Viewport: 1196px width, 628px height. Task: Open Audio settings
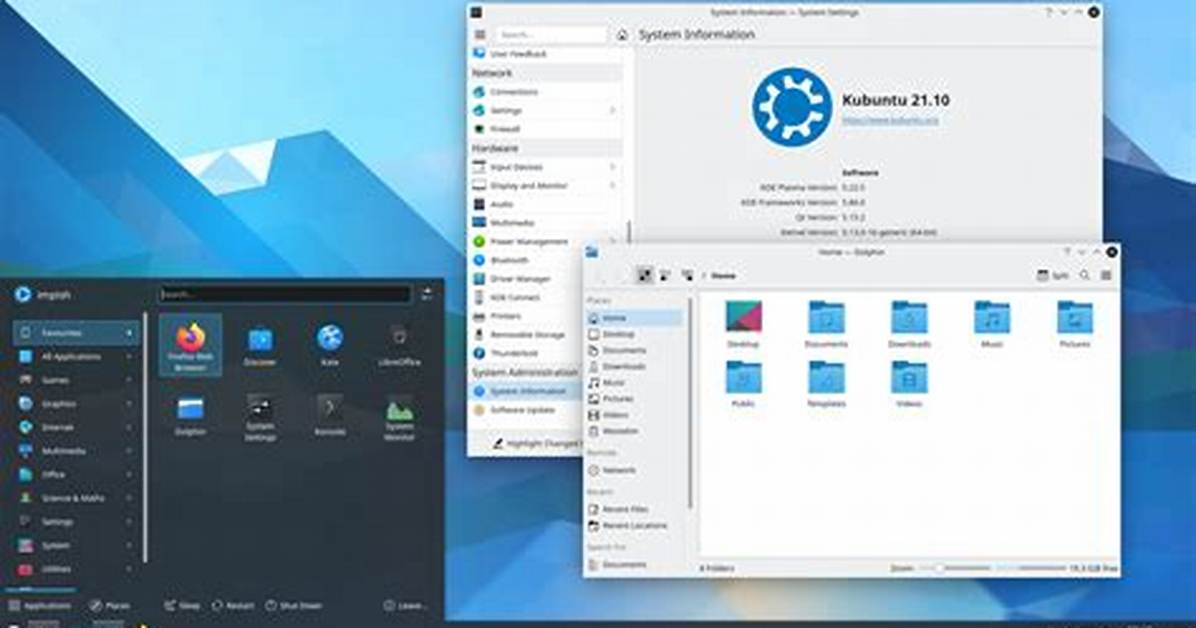point(545,204)
